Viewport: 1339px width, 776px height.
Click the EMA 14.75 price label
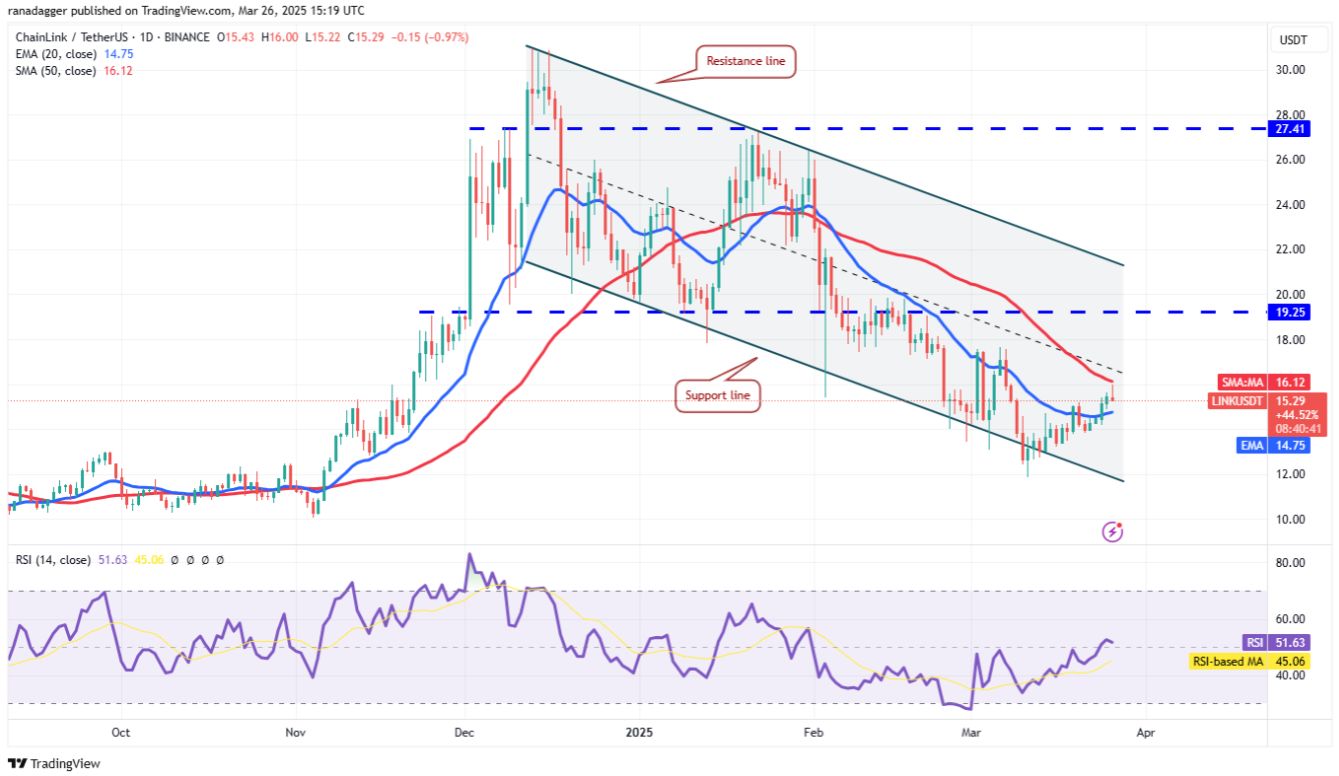point(1275,446)
